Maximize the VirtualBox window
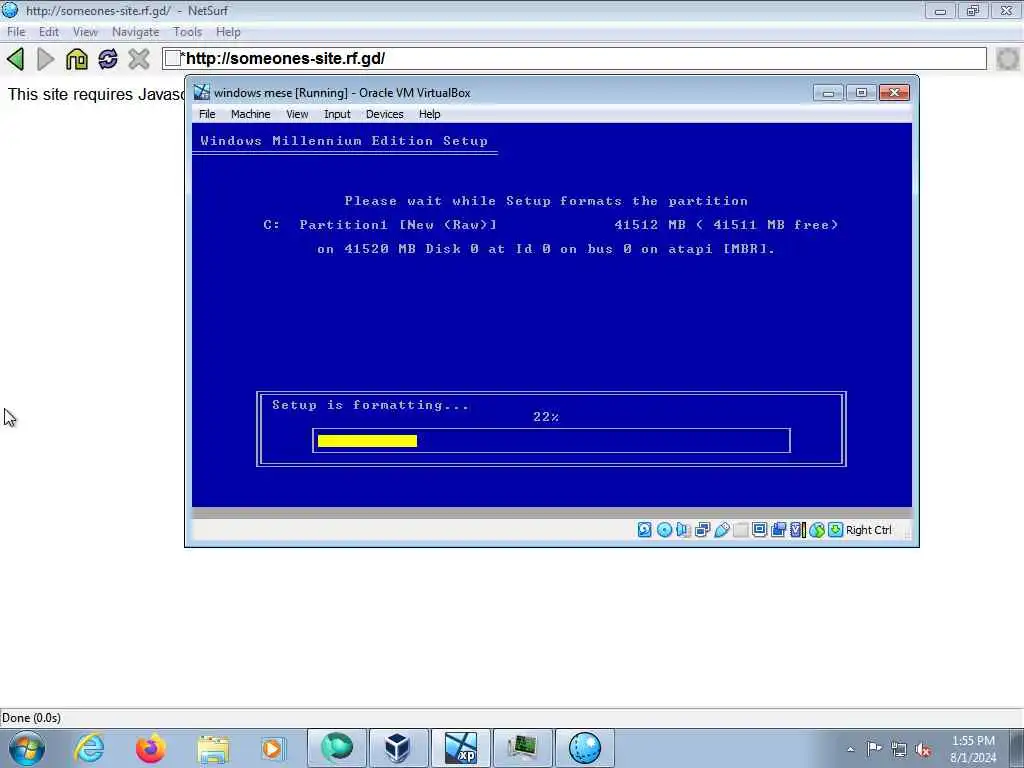Screen dimensions: 1024x768 [861, 93]
